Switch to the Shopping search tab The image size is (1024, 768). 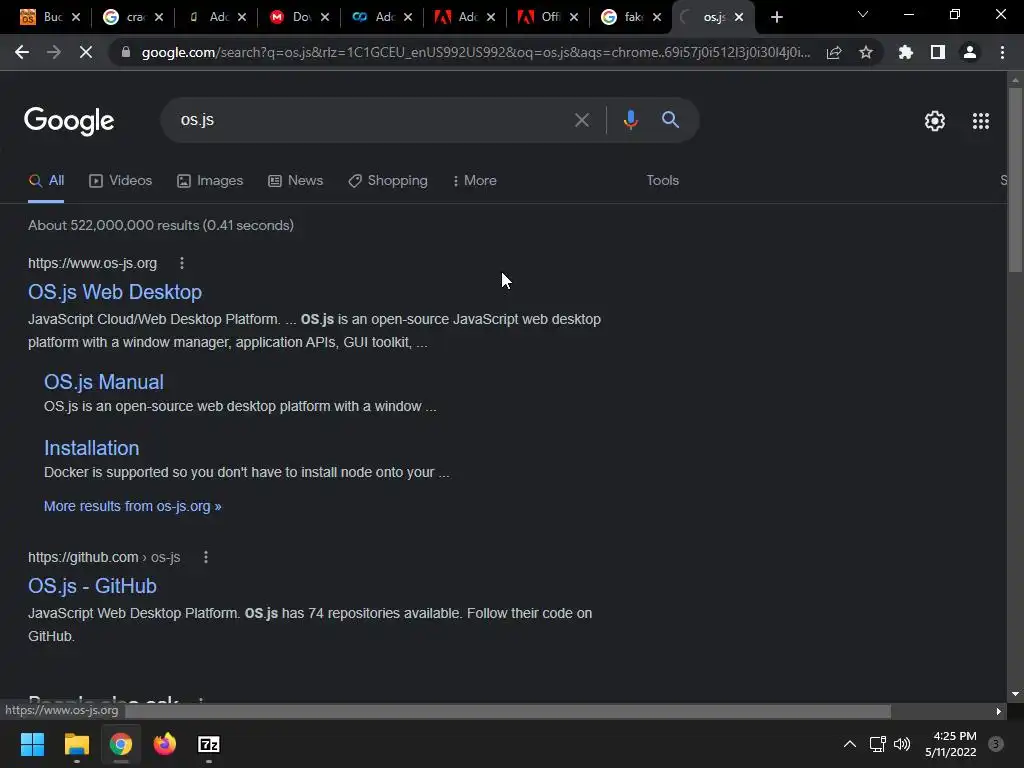[x=388, y=181]
